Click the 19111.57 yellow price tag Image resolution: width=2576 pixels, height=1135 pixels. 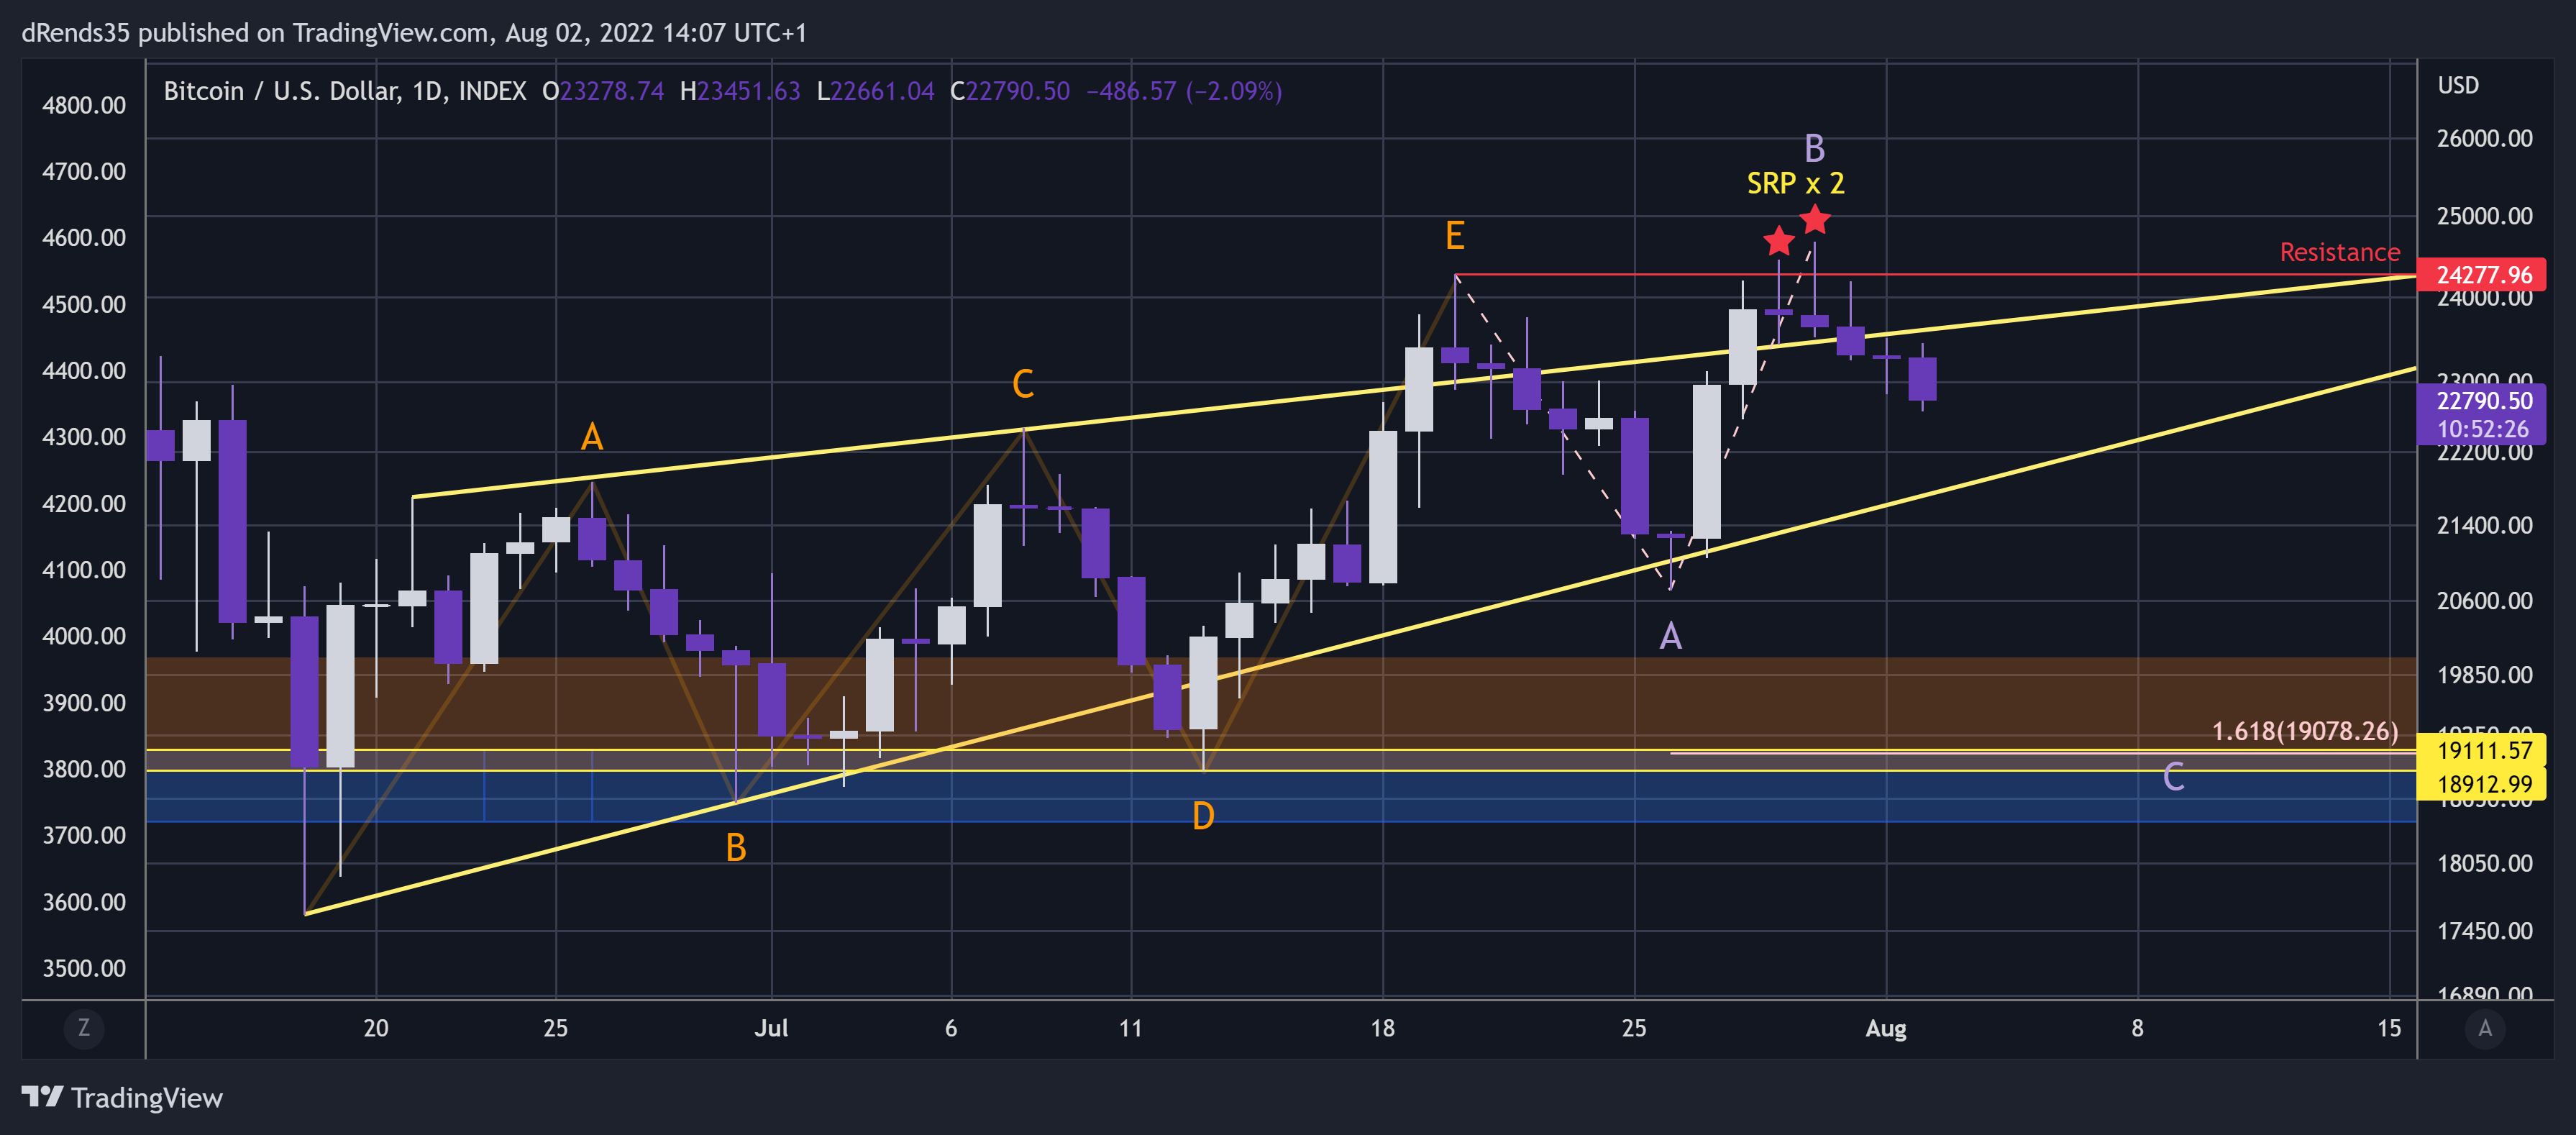pos(2482,750)
